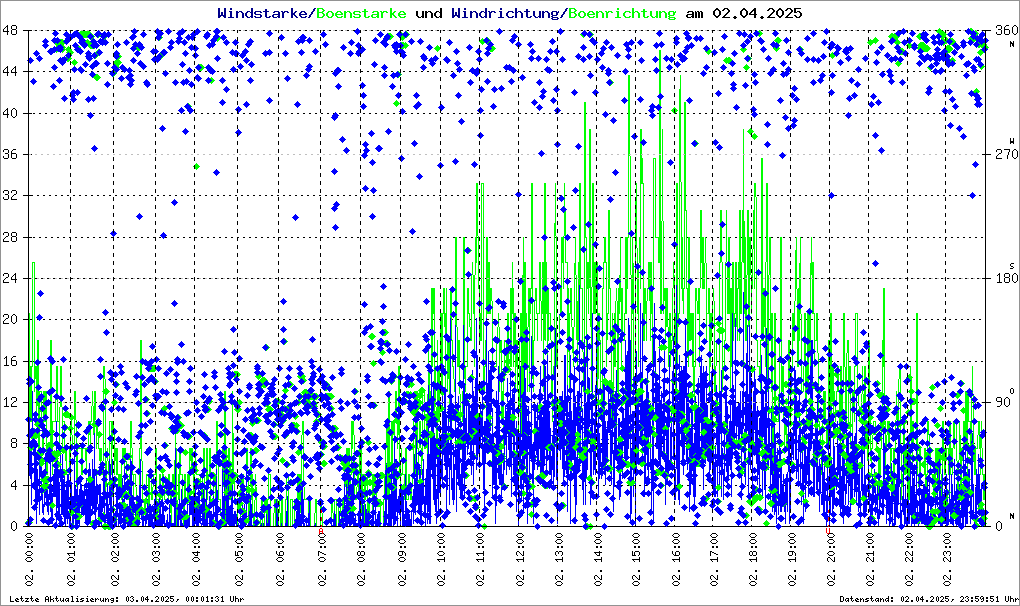This screenshot has height=606, width=1020.
Task: Click the time label '02. 18:00'
Action: coord(755,559)
